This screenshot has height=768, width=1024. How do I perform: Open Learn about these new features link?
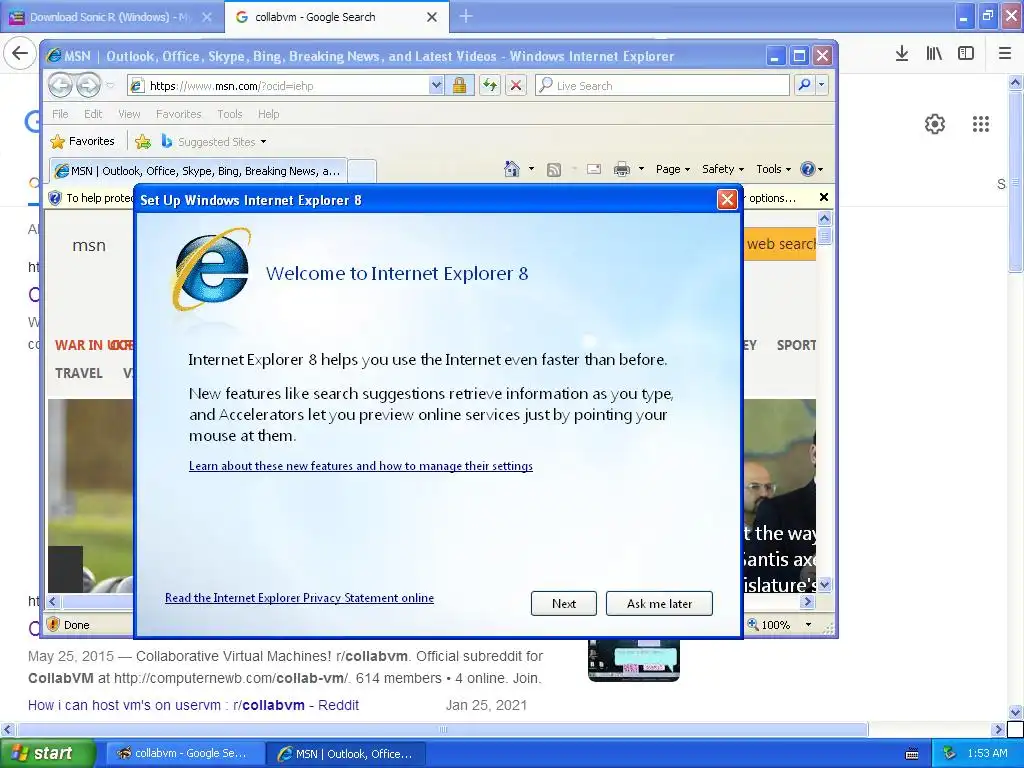tap(360, 466)
